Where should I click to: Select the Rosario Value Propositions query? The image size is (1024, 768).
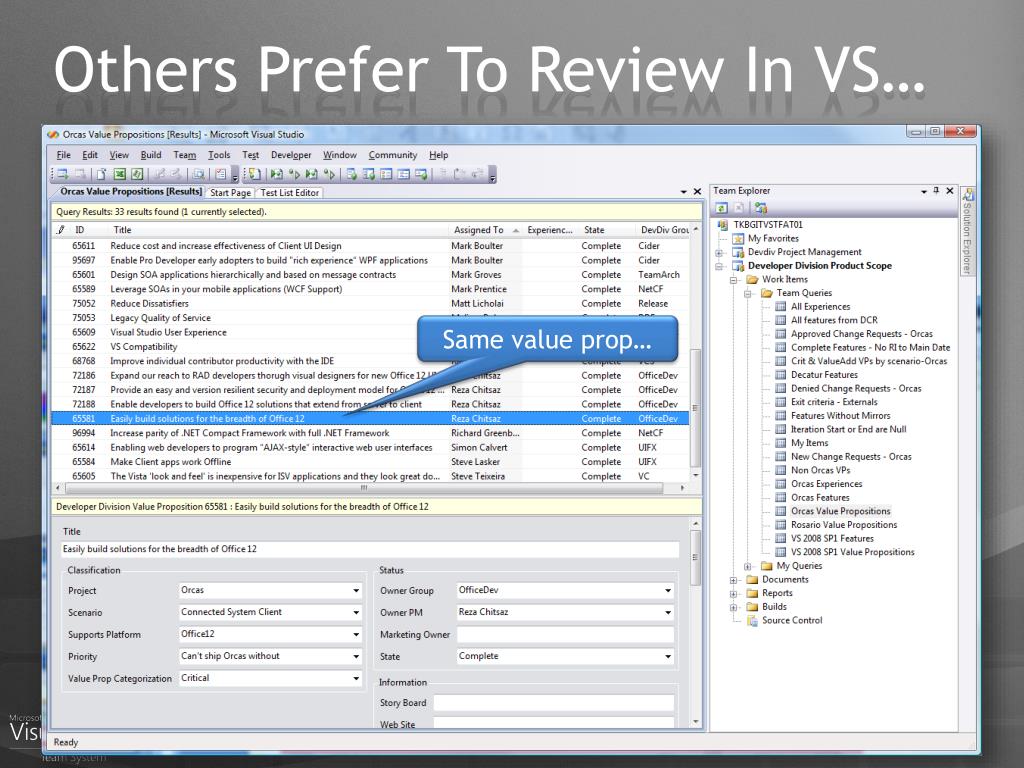tap(844, 525)
